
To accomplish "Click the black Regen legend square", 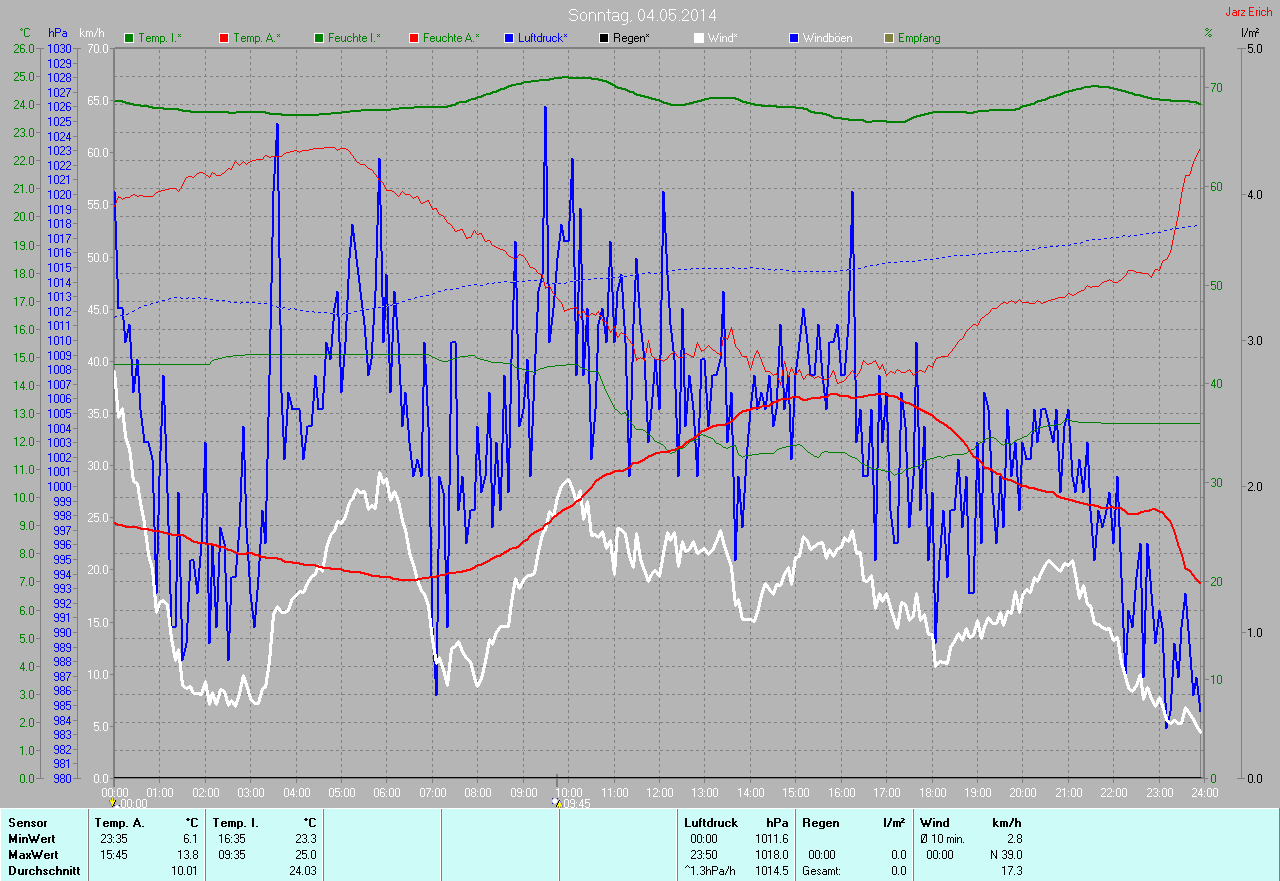I will pyautogui.click(x=604, y=38).
